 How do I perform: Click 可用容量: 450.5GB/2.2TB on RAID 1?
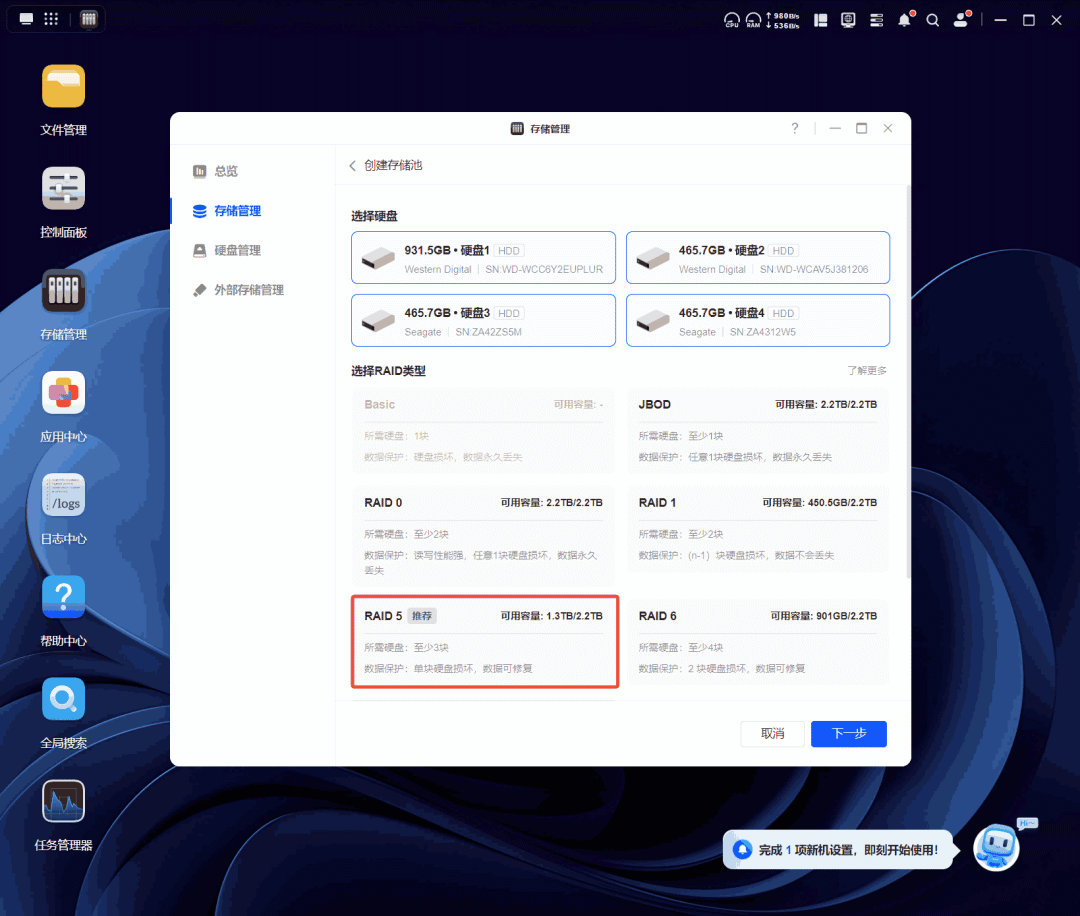(820, 503)
